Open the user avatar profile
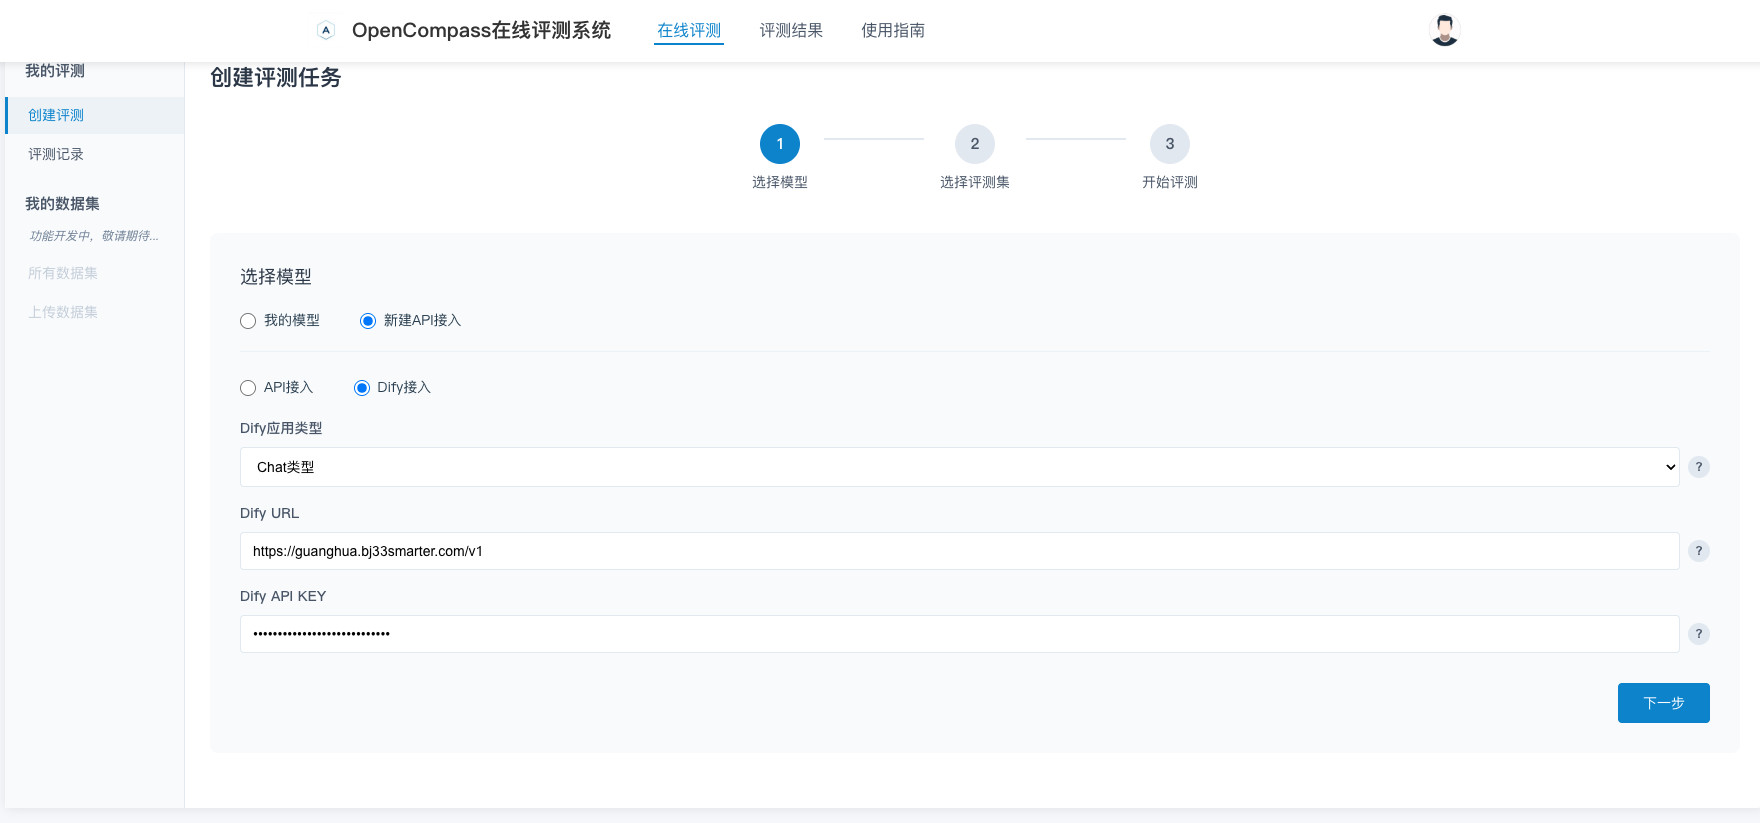Viewport: 1760px width, 823px height. pos(1444,30)
